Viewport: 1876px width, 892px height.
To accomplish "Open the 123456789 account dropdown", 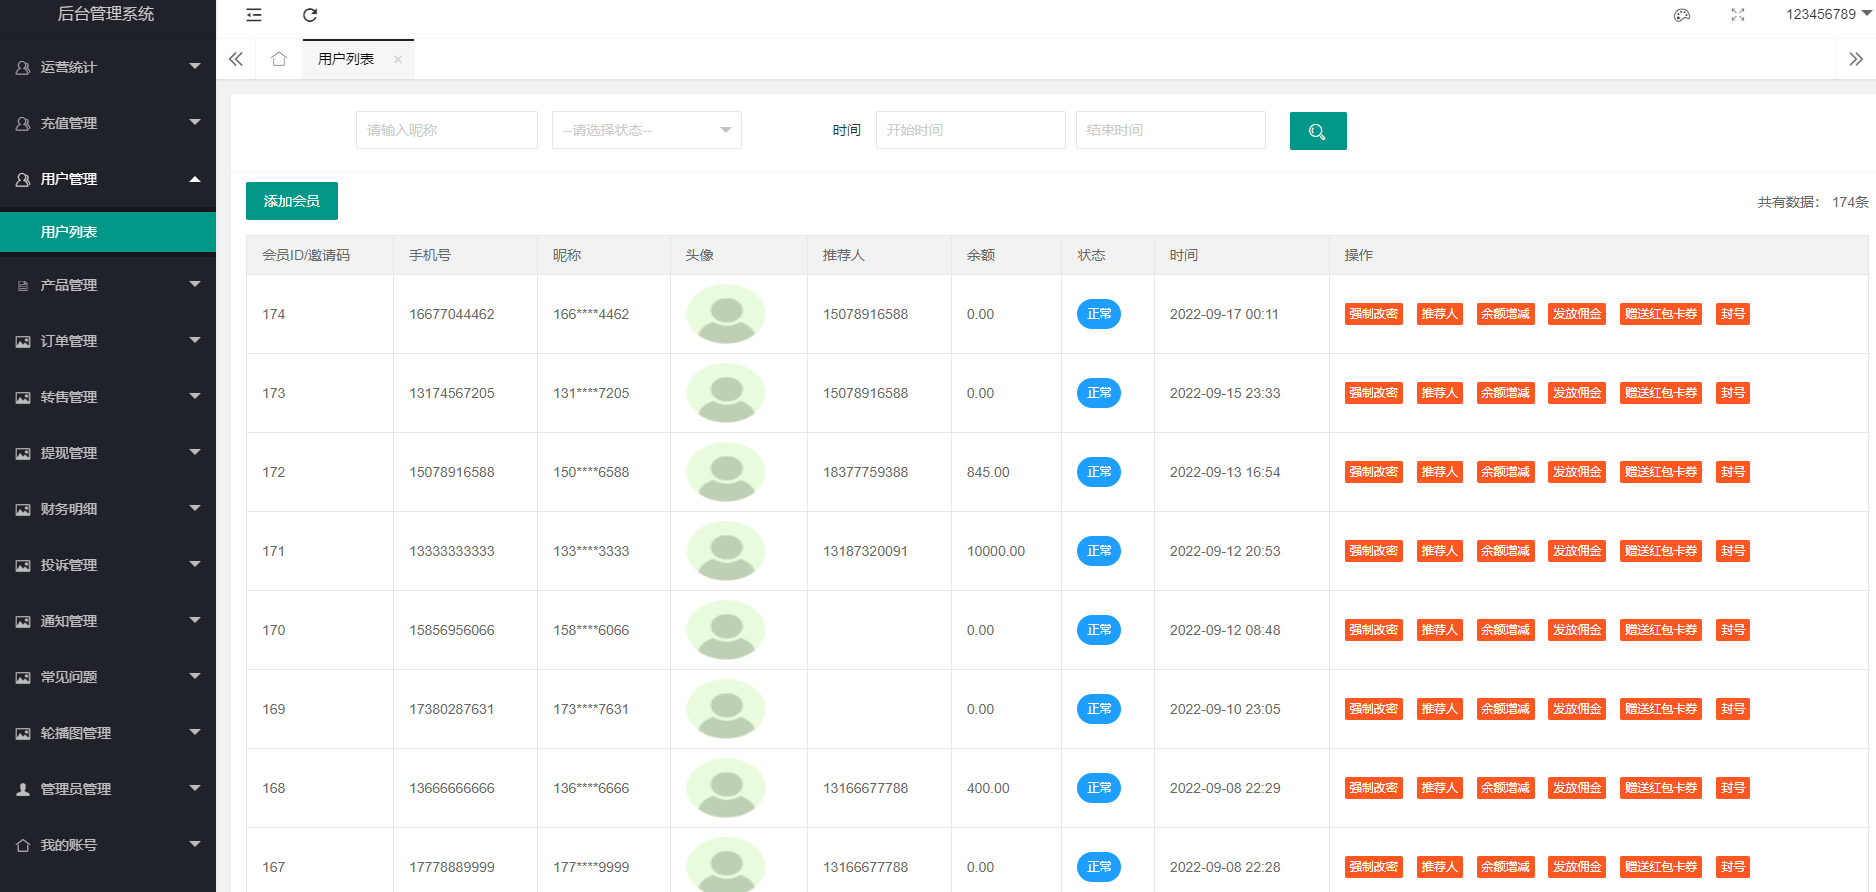I will coord(1827,15).
